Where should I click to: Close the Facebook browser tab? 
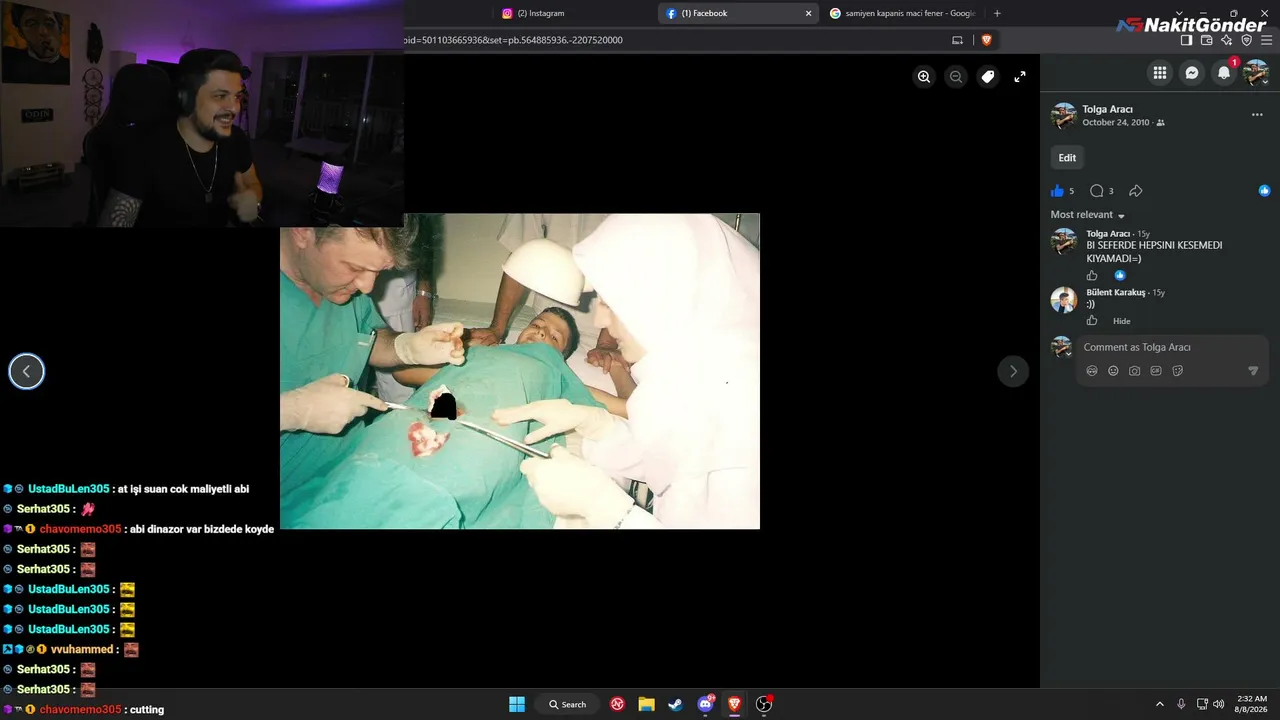click(808, 13)
